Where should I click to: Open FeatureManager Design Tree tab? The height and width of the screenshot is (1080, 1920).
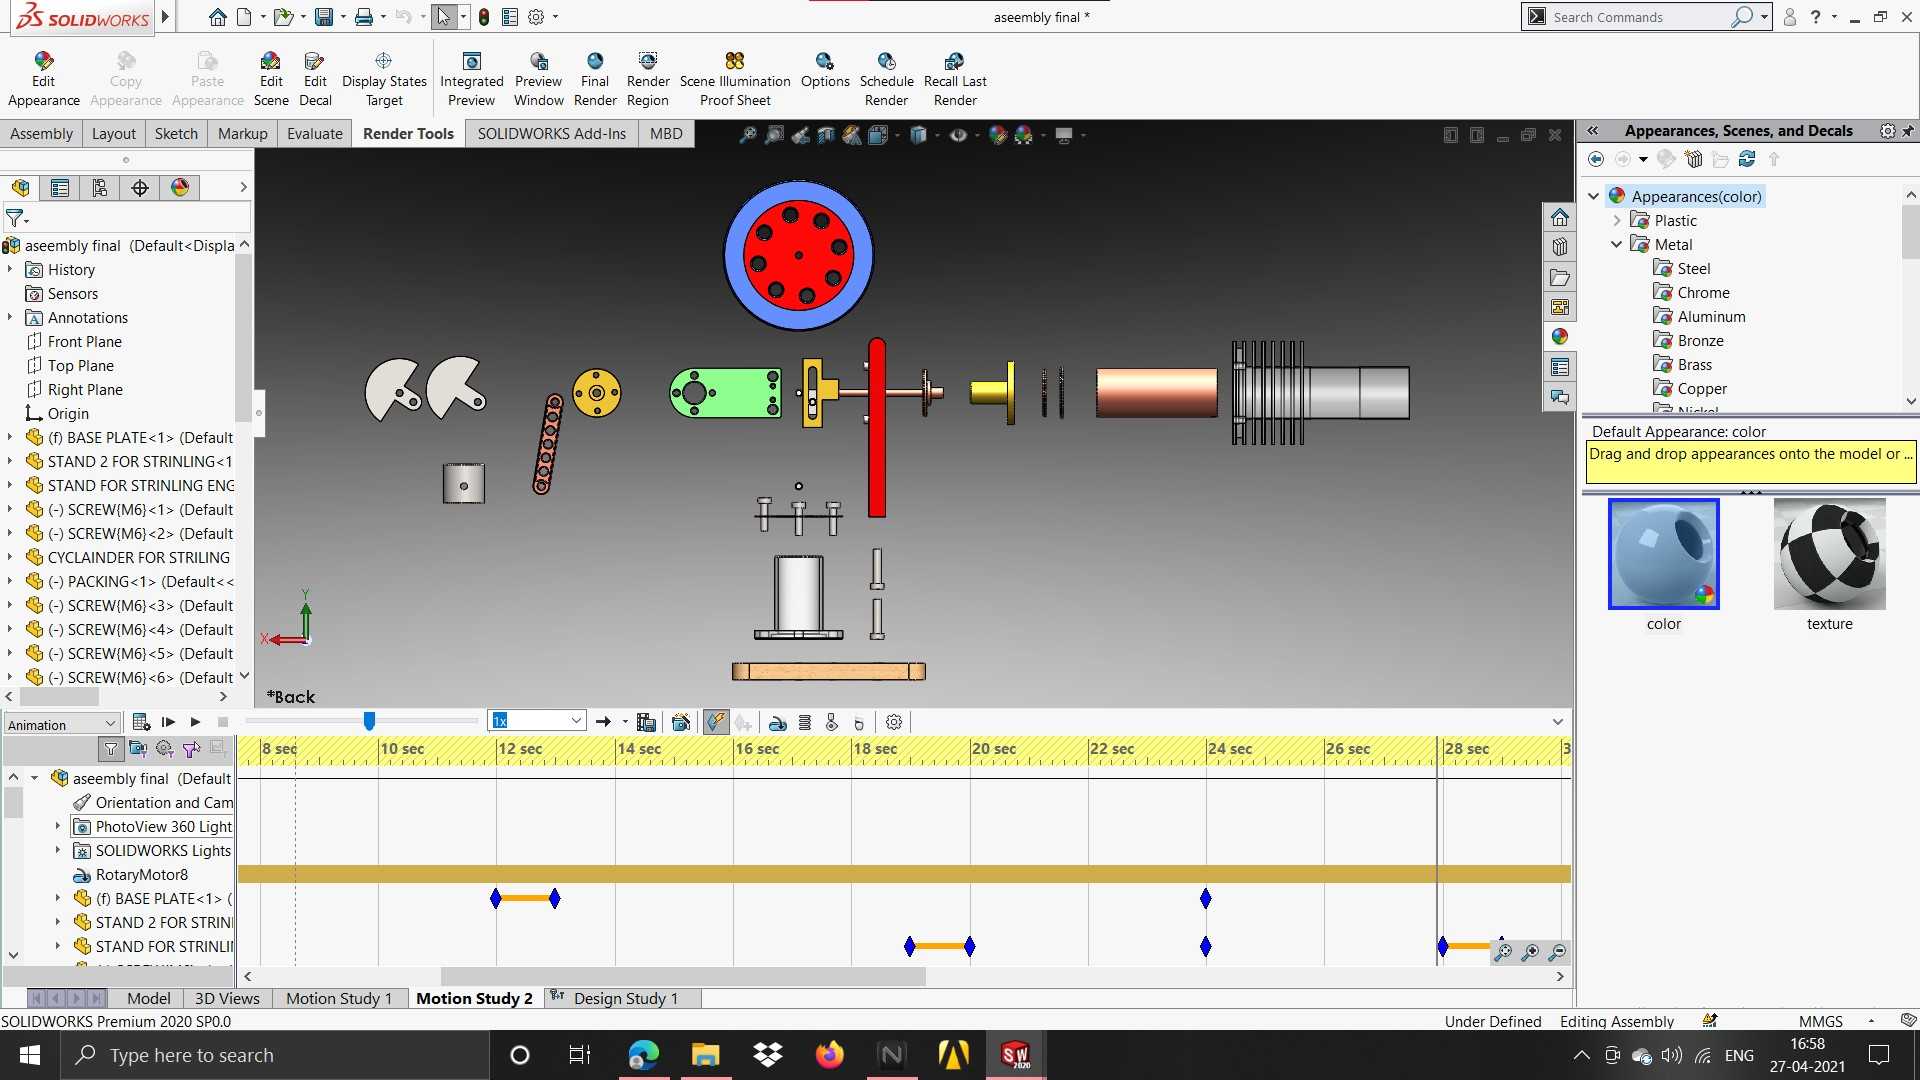20,188
